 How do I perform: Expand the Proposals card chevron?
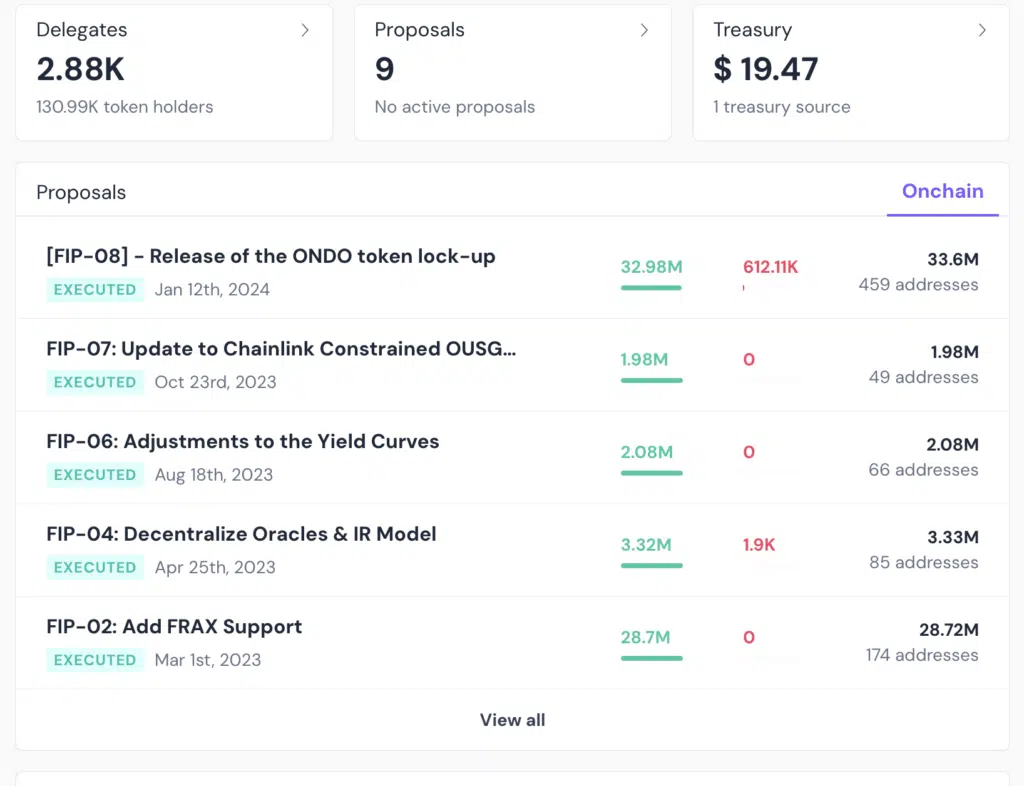coord(644,31)
